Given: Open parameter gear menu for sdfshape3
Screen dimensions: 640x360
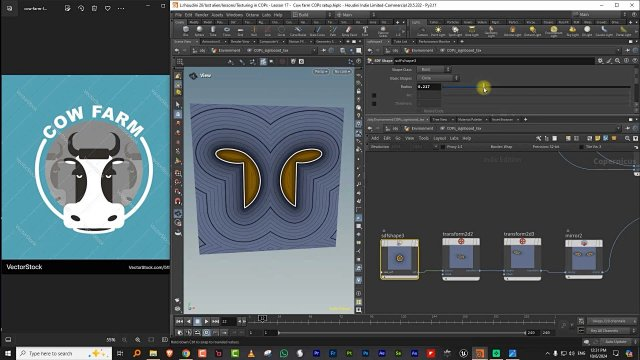Looking at the screenshot, I should 600,60.
